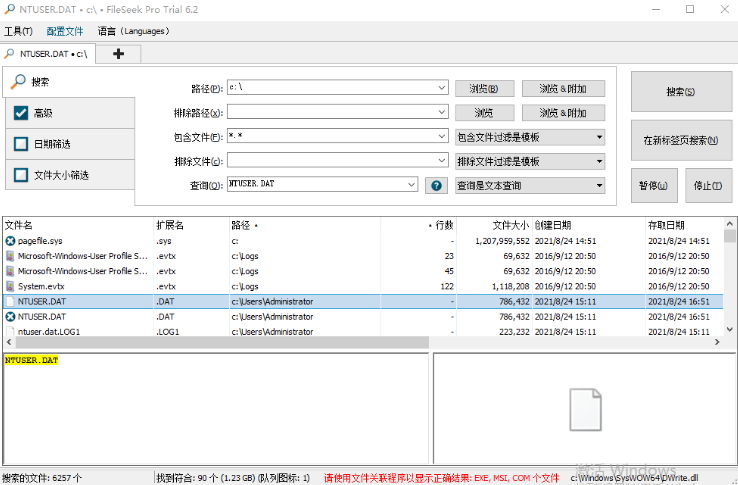Click file icon of ntuser.dat.LOG1 row
The height and width of the screenshot is (485, 738).
[x=10, y=331]
